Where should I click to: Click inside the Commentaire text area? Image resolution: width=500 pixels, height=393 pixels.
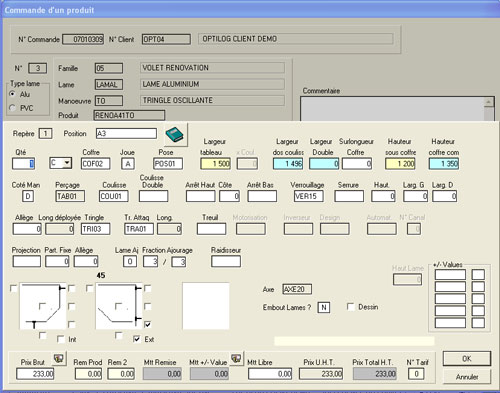click(392, 109)
